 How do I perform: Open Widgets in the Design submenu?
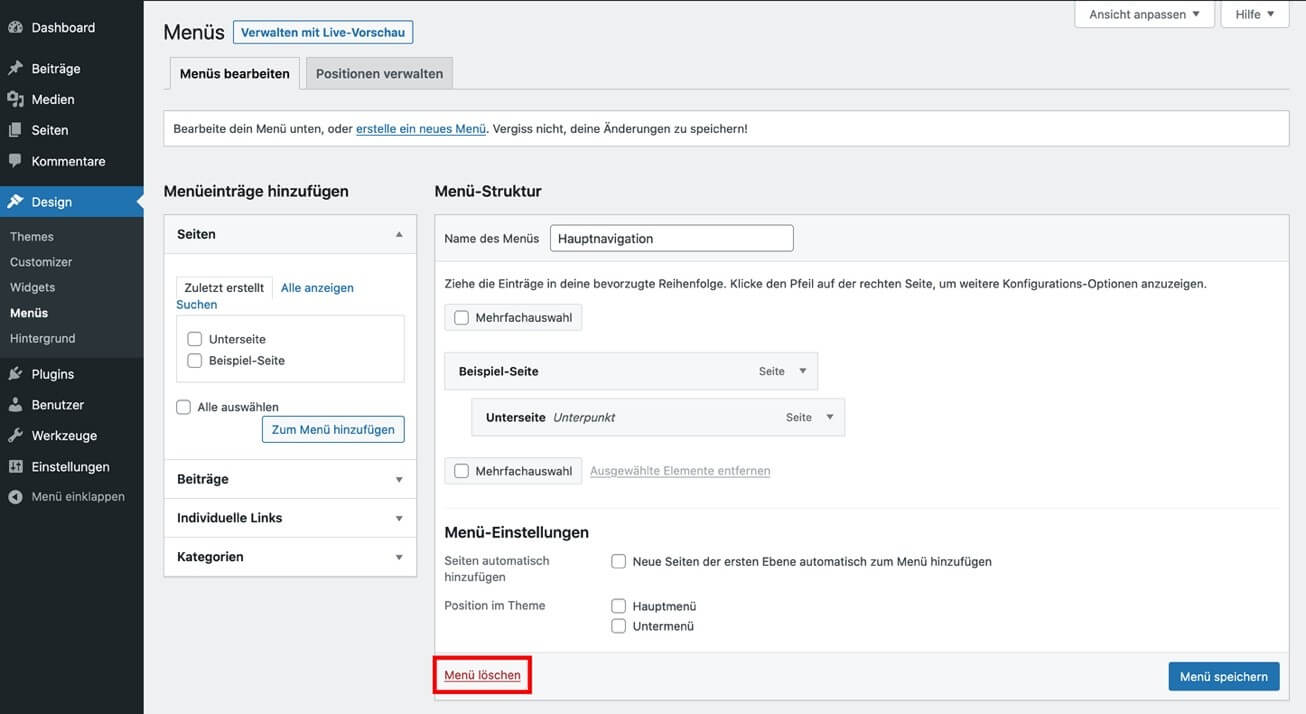click(x=33, y=287)
